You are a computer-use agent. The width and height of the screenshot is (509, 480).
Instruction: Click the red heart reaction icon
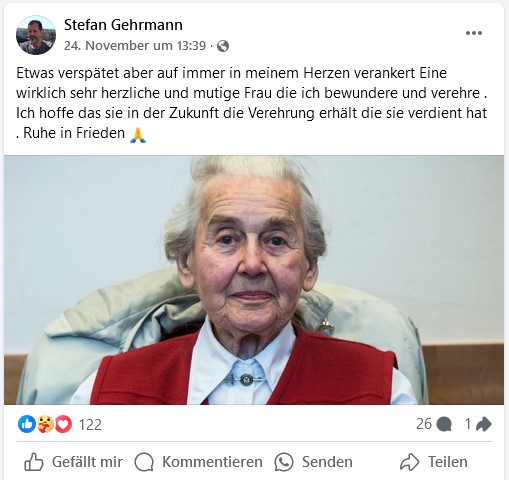point(63,424)
